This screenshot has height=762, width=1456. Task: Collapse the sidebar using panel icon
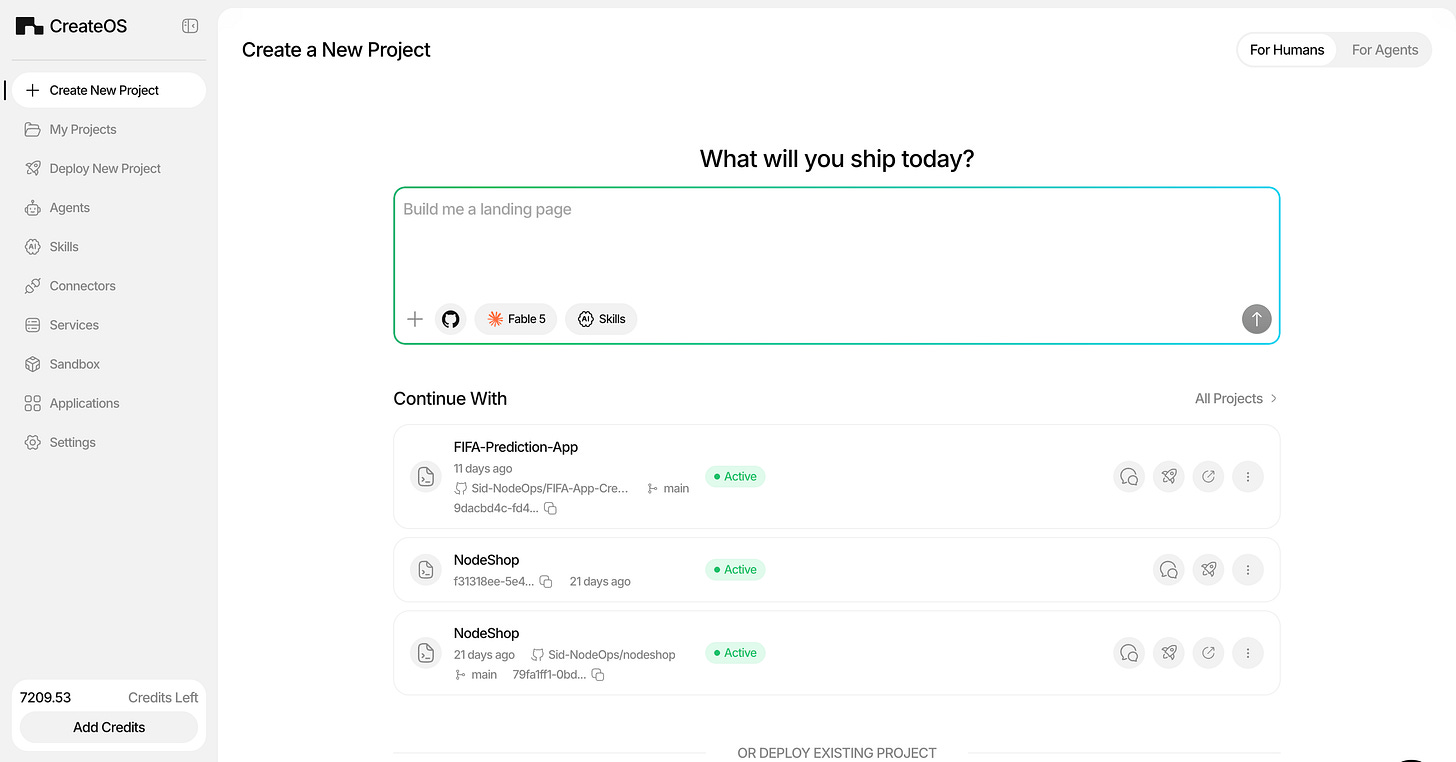point(190,26)
